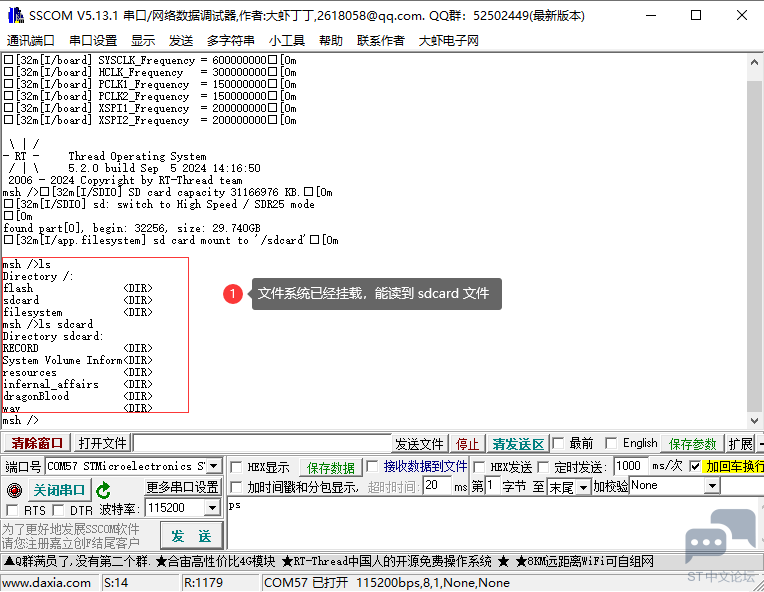Toggle the 最前 checkbox
This screenshot has width=764, height=592.
[558, 443]
